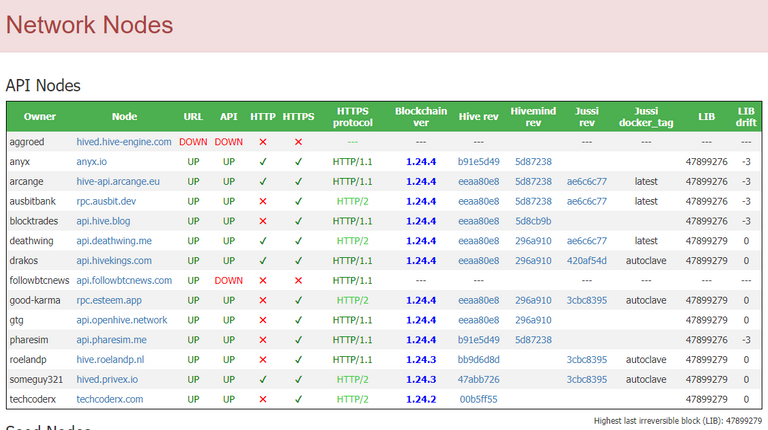Viewport: 768px width, 430px height.
Task: Click blockchain version 1.24.2 for techcoderx
Action: pyautogui.click(x=421, y=399)
